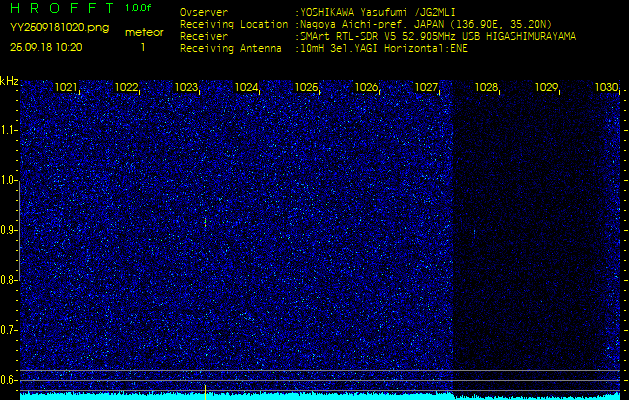629x400 pixels.
Task: Click the 1021 time marker
Action: pyautogui.click(x=66, y=88)
